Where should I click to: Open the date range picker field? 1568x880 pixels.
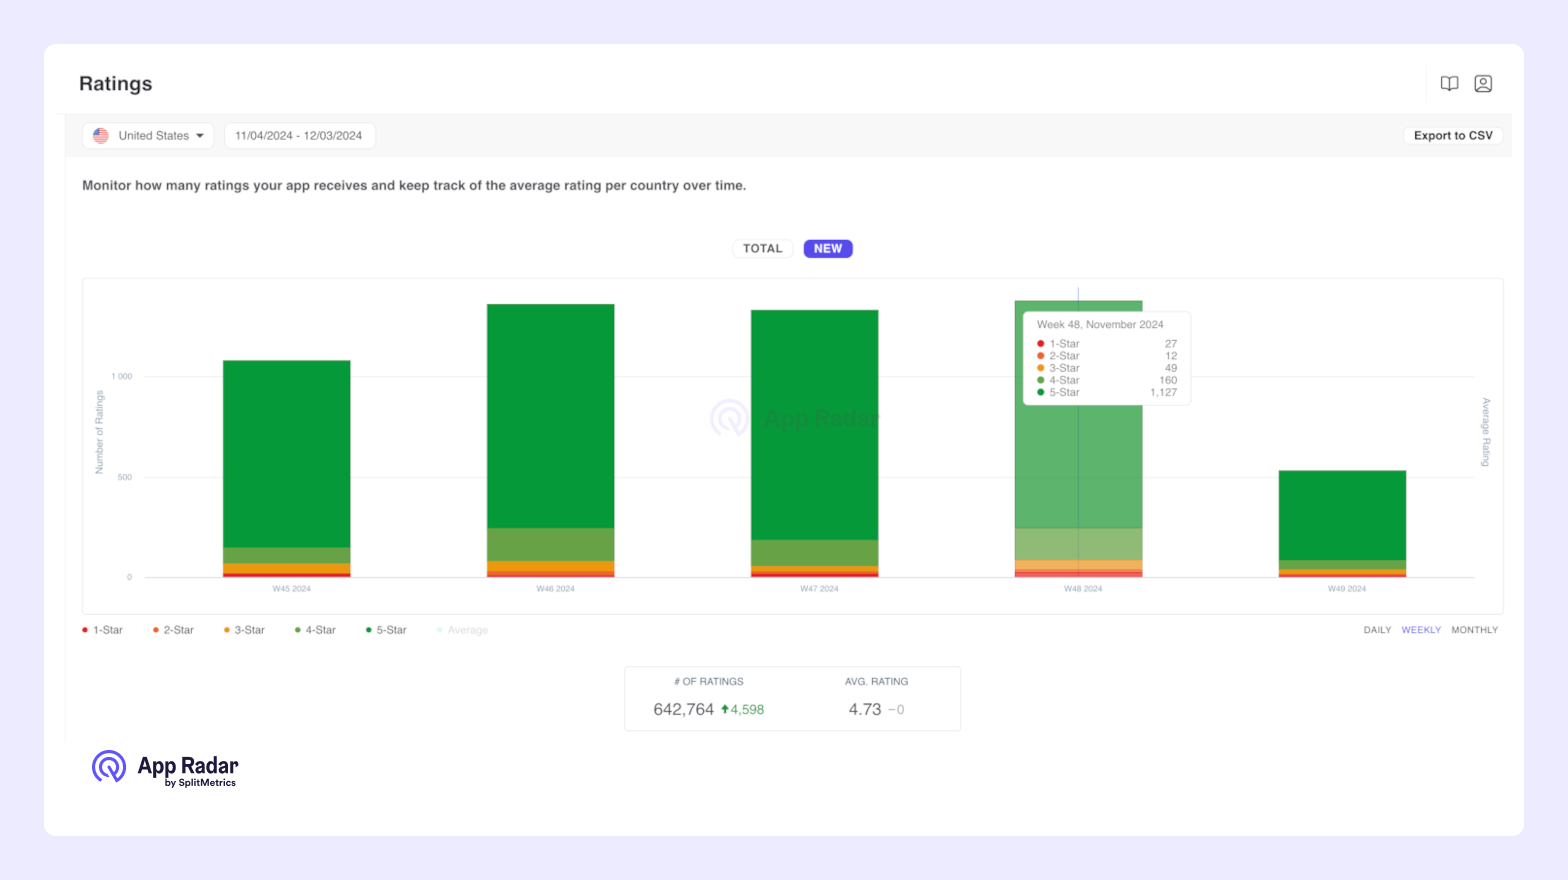299,136
